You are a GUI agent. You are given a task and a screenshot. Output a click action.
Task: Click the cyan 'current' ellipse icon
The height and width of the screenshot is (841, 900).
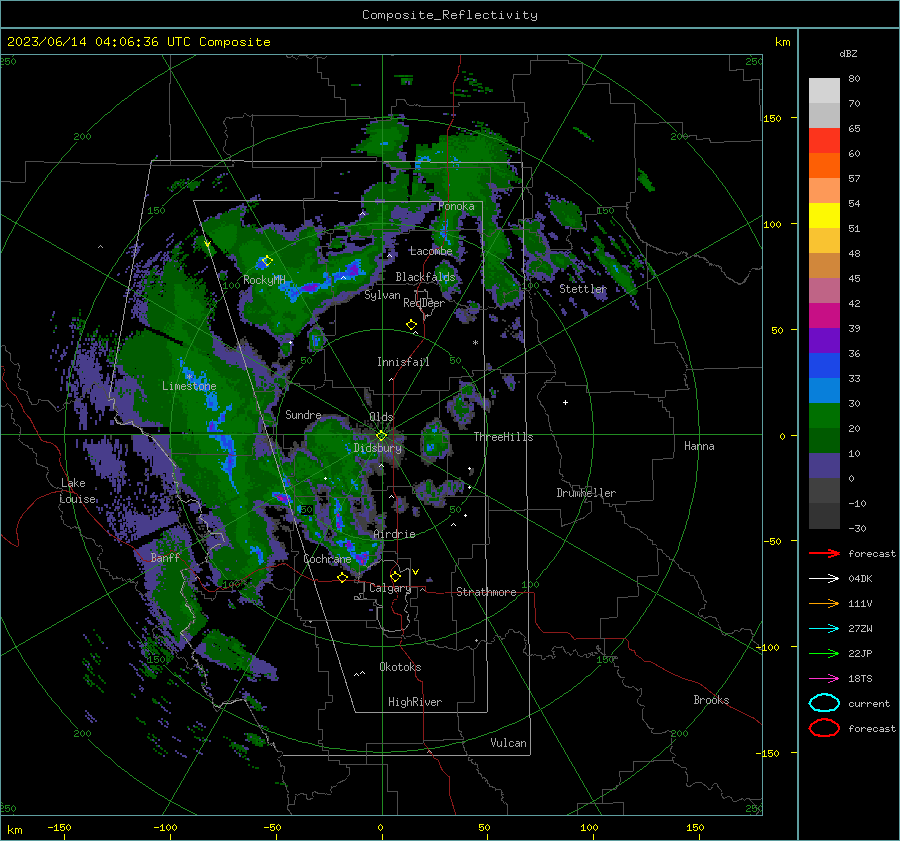[824, 703]
